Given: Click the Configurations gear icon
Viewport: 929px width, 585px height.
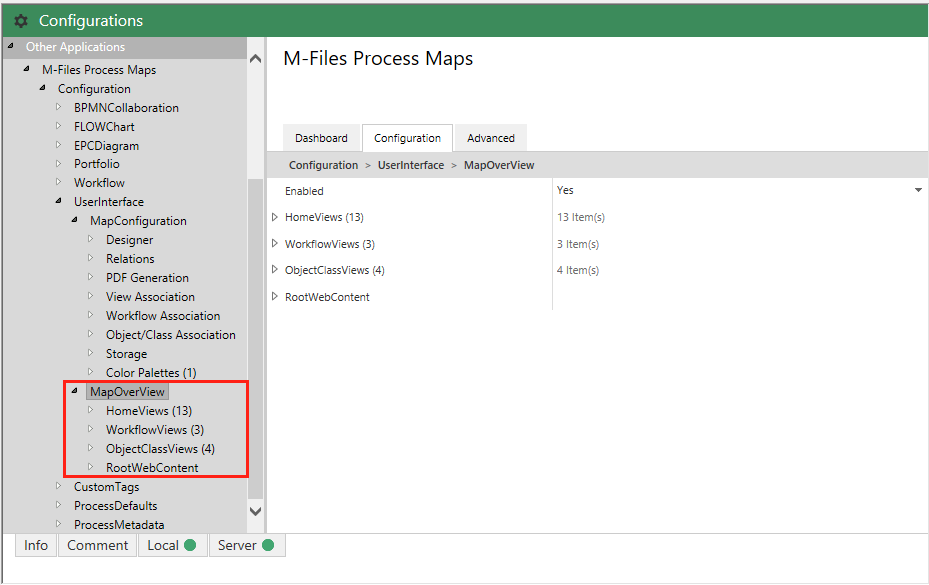Looking at the screenshot, I should [21, 21].
